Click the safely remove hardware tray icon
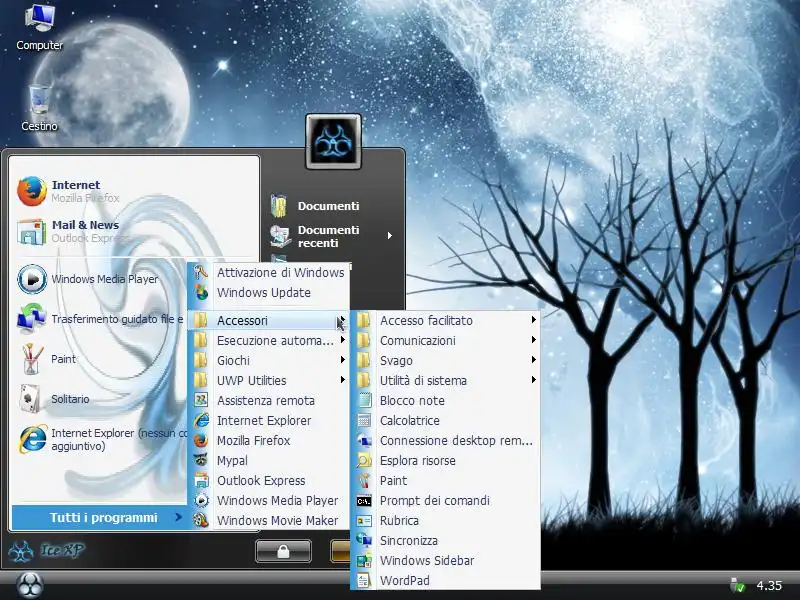800x600 pixels. point(737,585)
